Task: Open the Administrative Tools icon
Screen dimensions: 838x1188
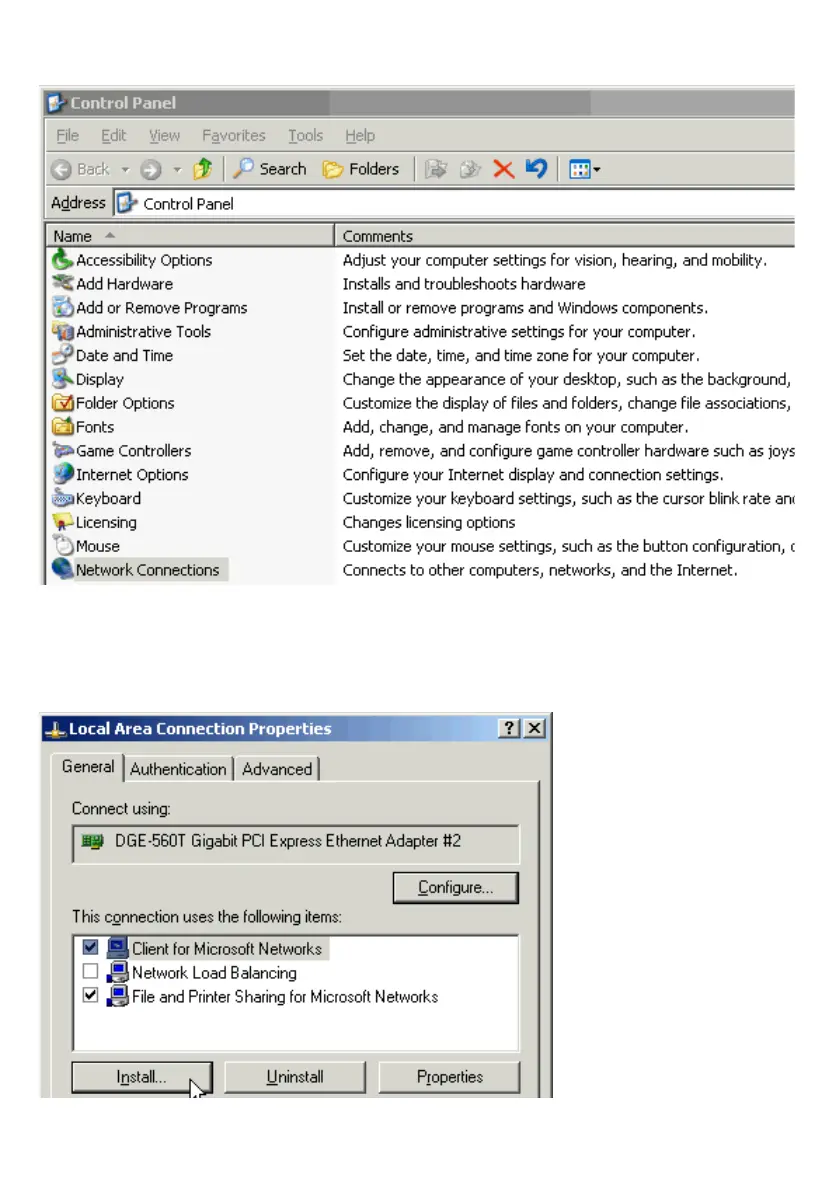Action: [x=62, y=331]
